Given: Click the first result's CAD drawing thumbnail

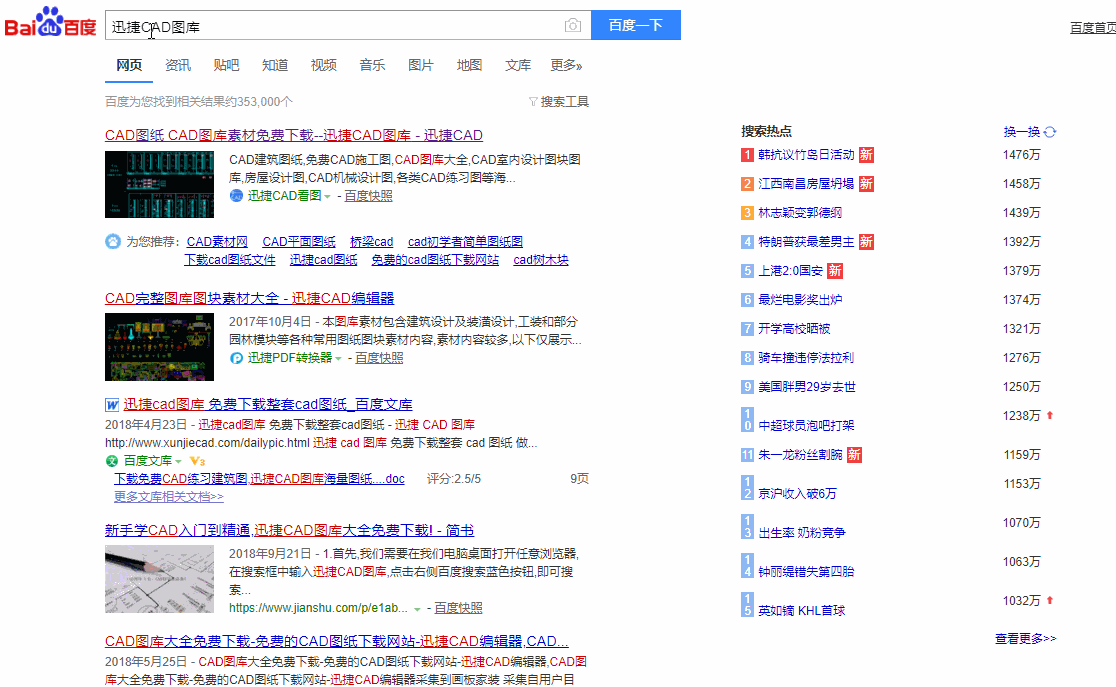Looking at the screenshot, I should (159, 184).
